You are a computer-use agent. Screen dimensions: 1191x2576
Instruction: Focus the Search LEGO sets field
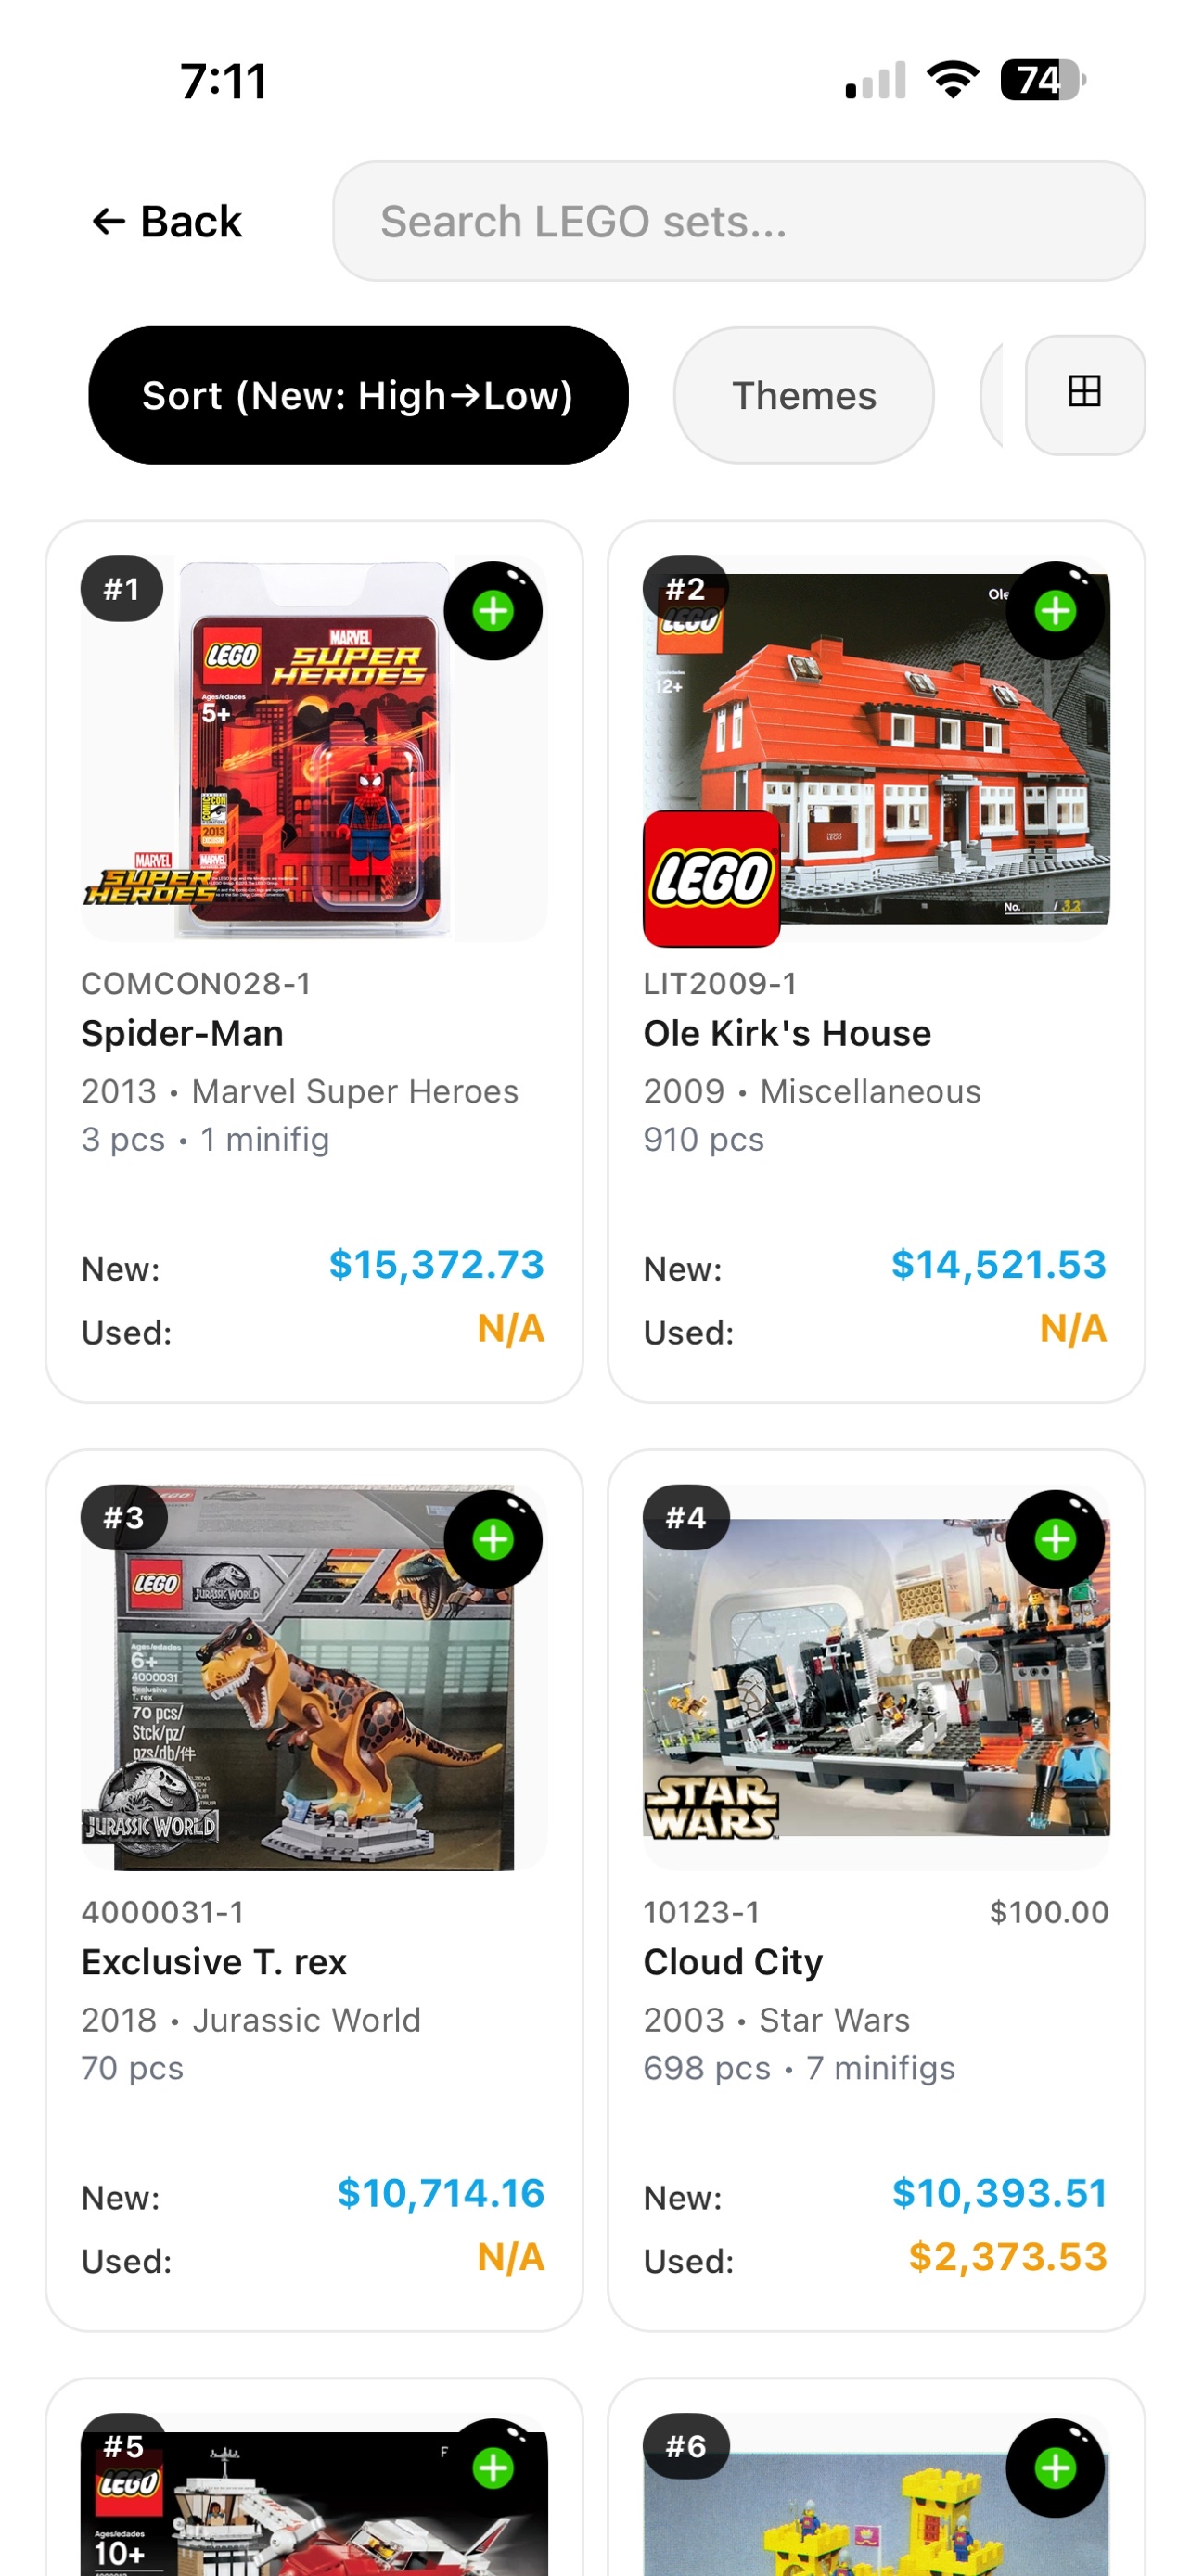739,221
